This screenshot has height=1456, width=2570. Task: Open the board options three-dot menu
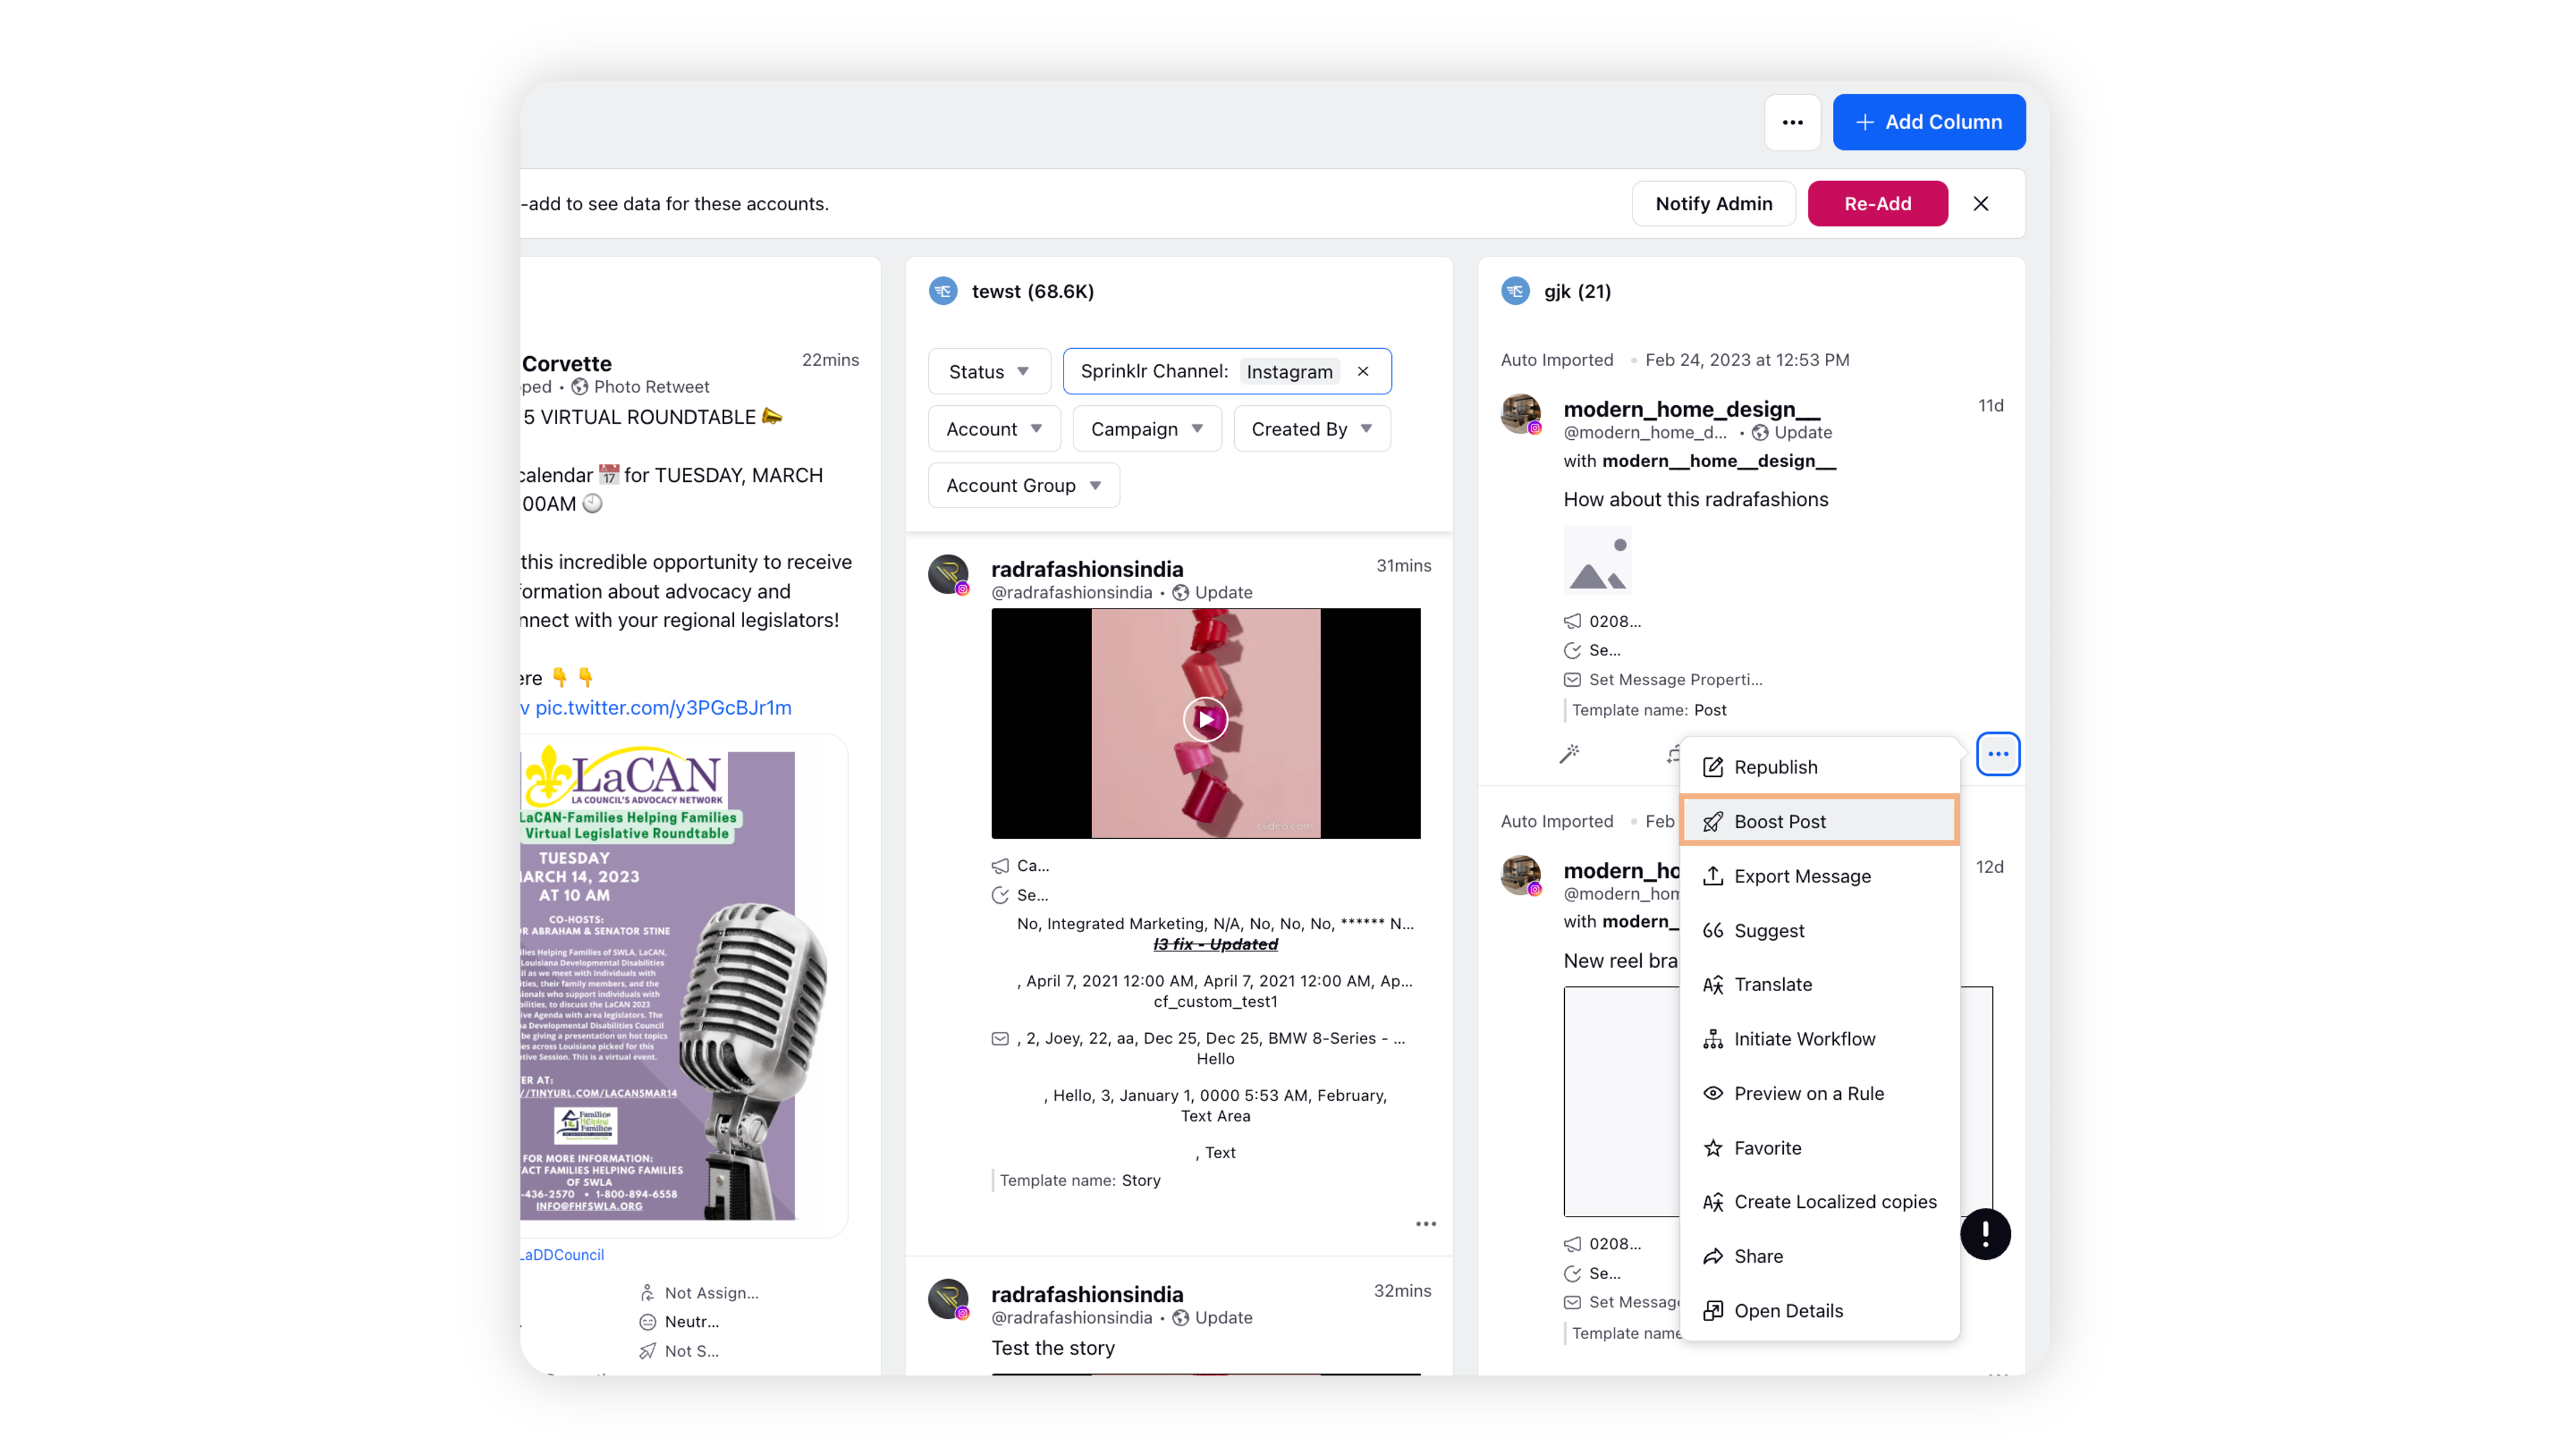1792,122
